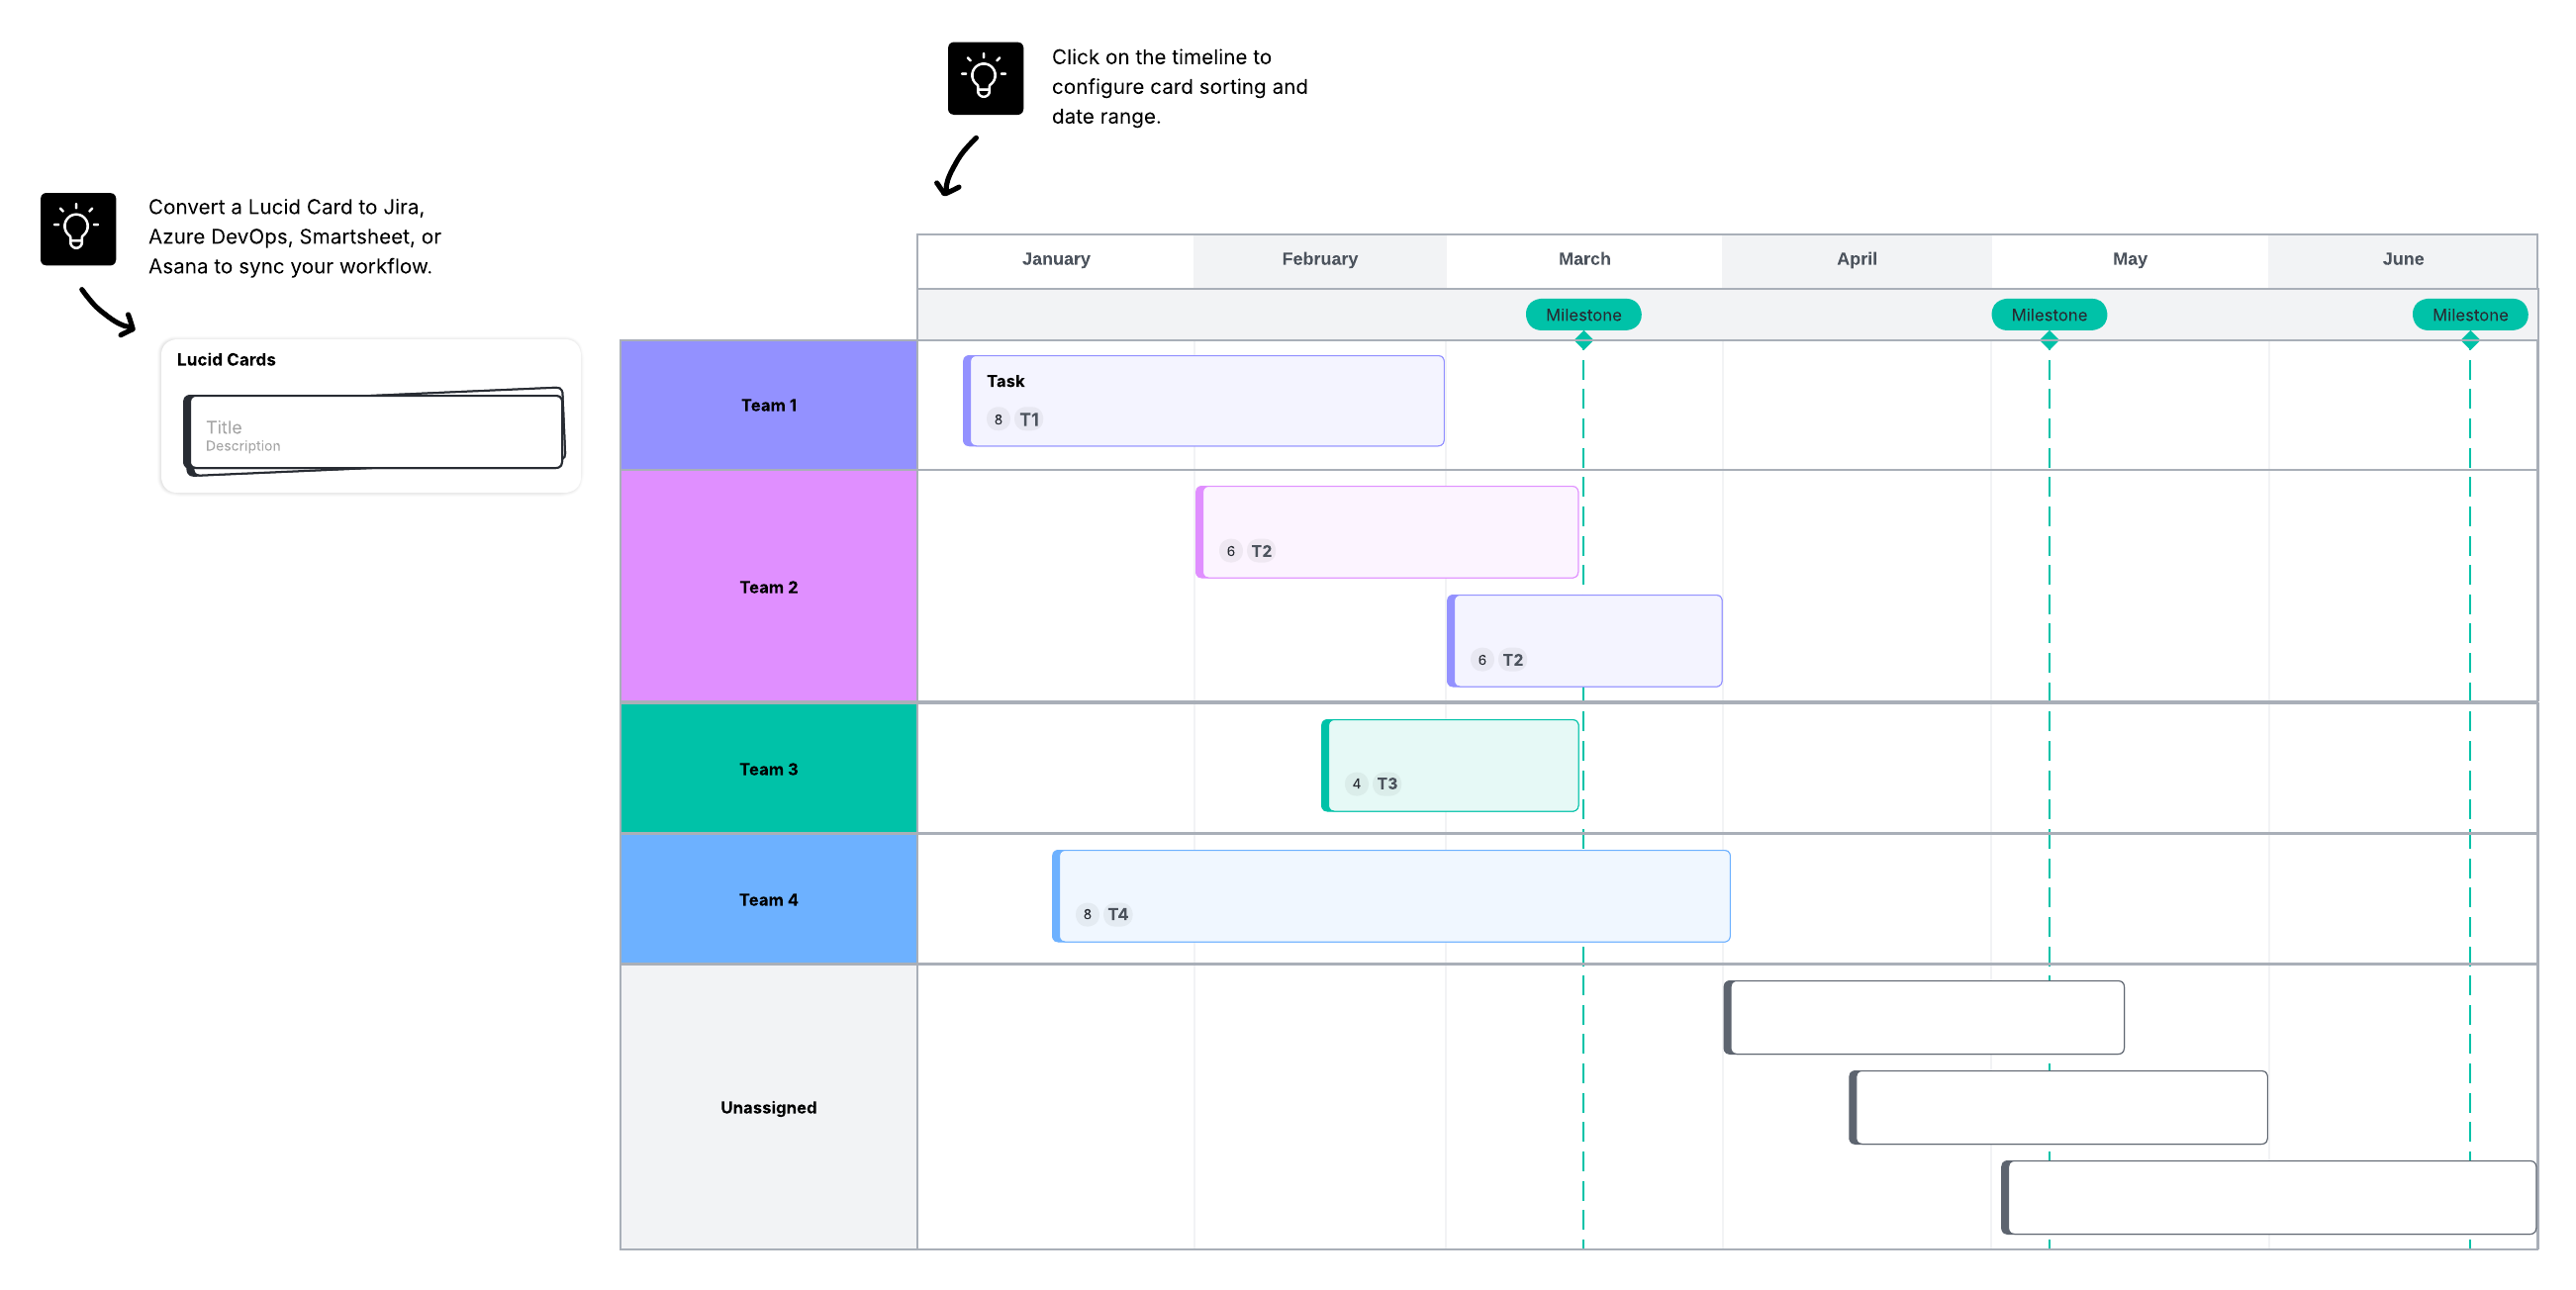Select the Team 4 blue lane header
This screenshot has width=2576, height=1290.
(x=768, y=900)
